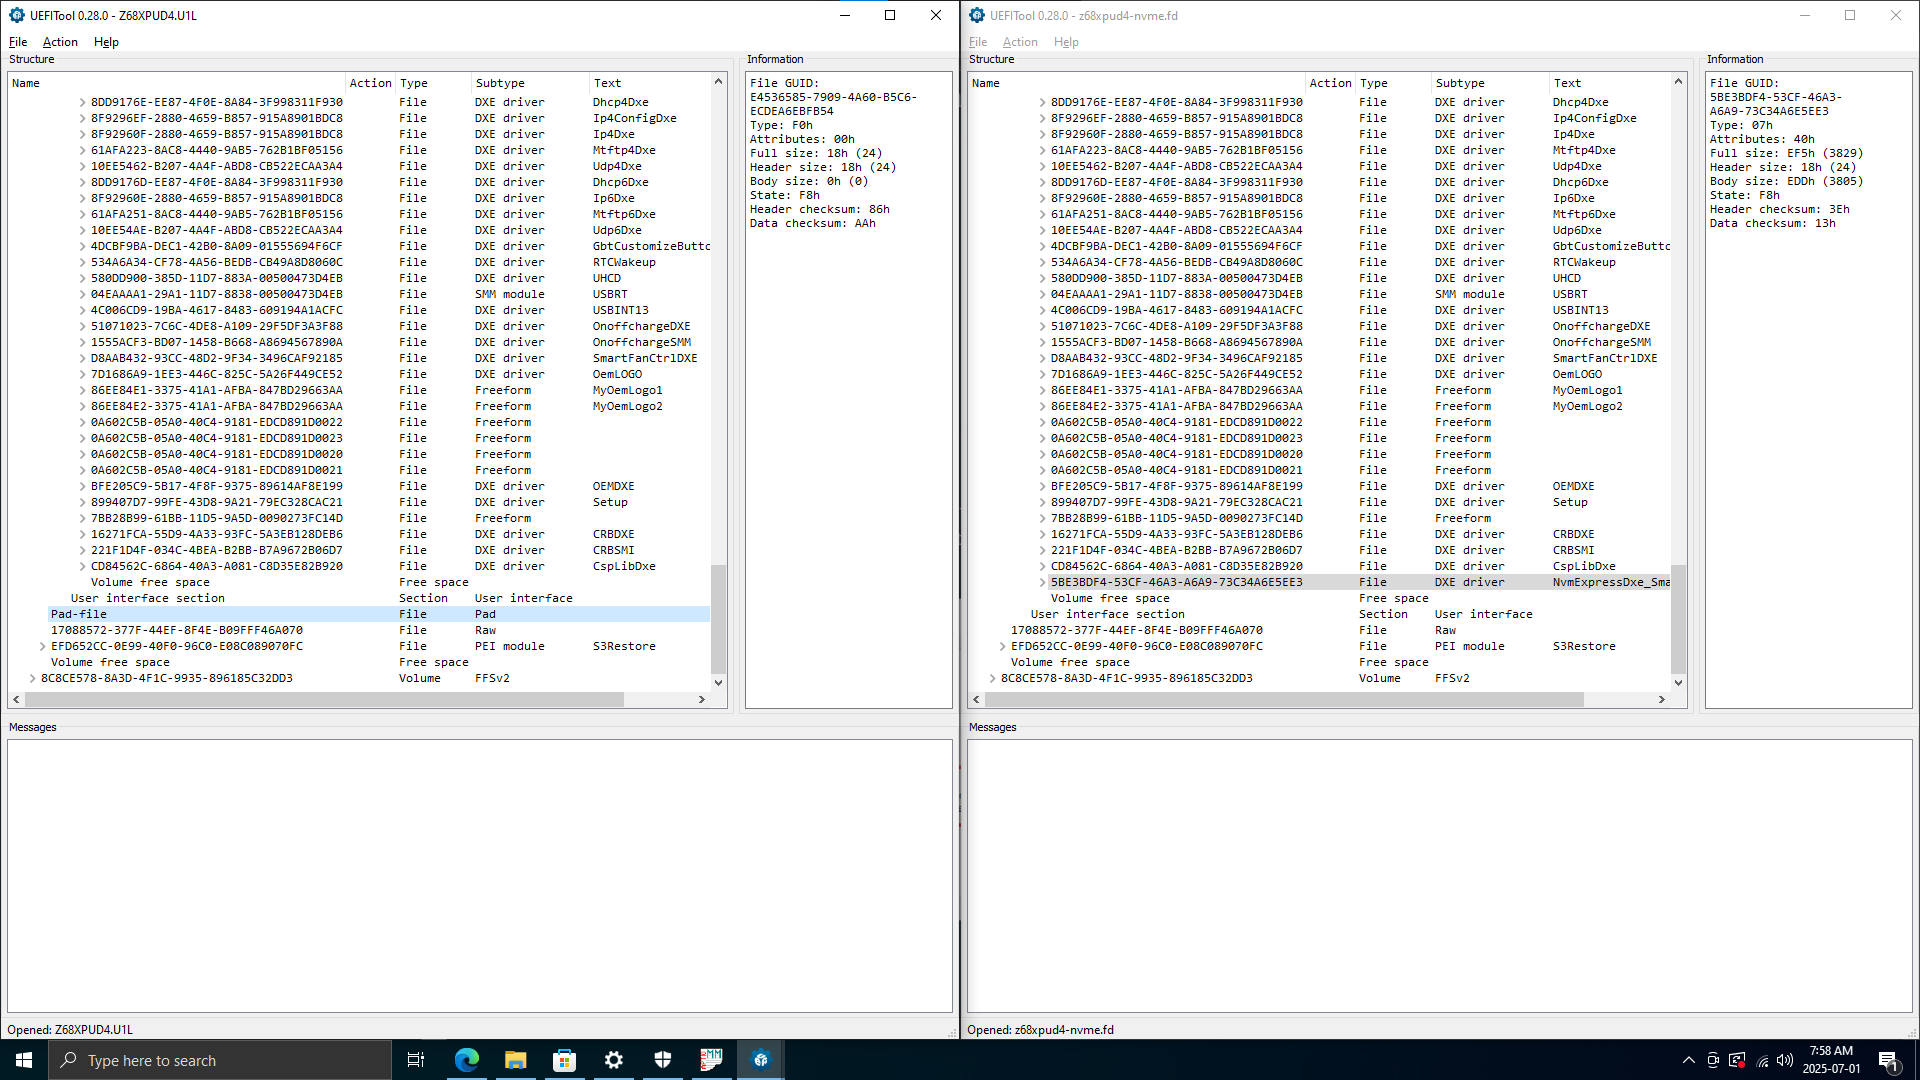Open Help menu in z68xpud4-nvme.fd window
The image size is (1920, 1080).
[x=1066, y=42]
